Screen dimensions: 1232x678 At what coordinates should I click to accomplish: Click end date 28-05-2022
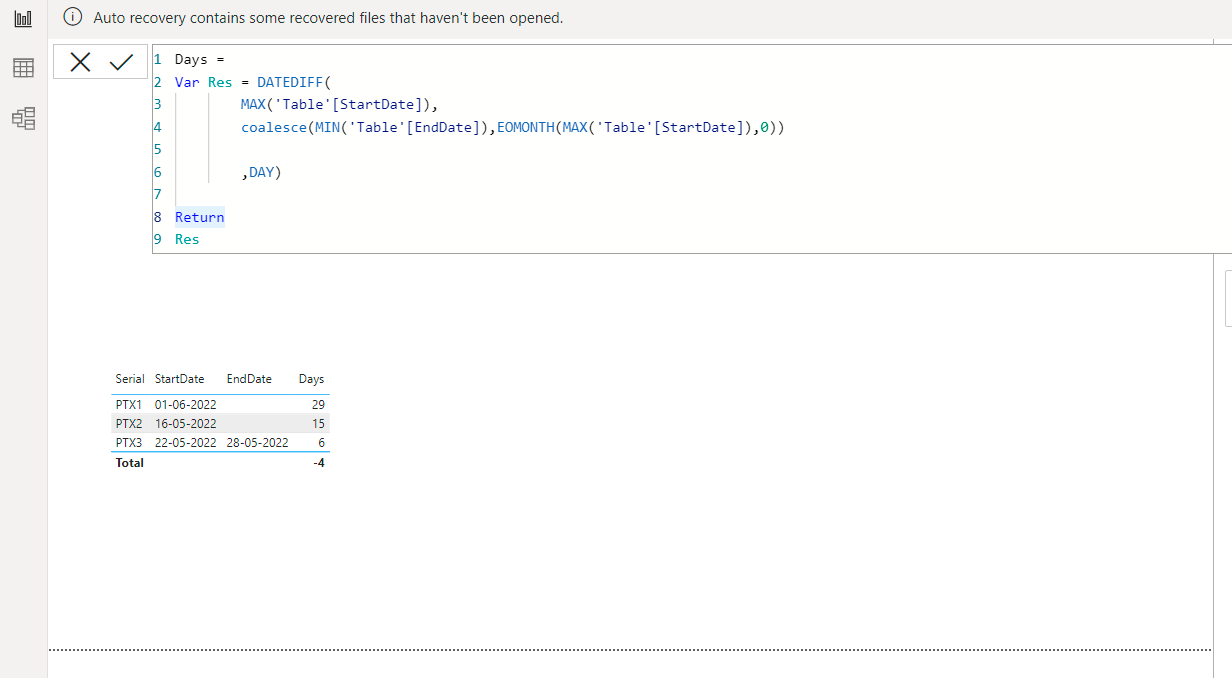point(257,442)
